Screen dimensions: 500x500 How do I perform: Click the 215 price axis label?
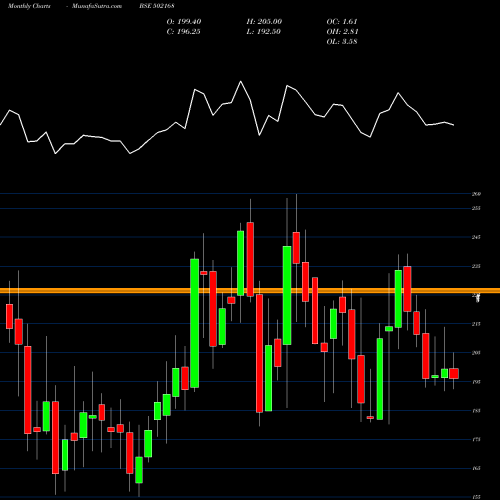coord(476,324)
